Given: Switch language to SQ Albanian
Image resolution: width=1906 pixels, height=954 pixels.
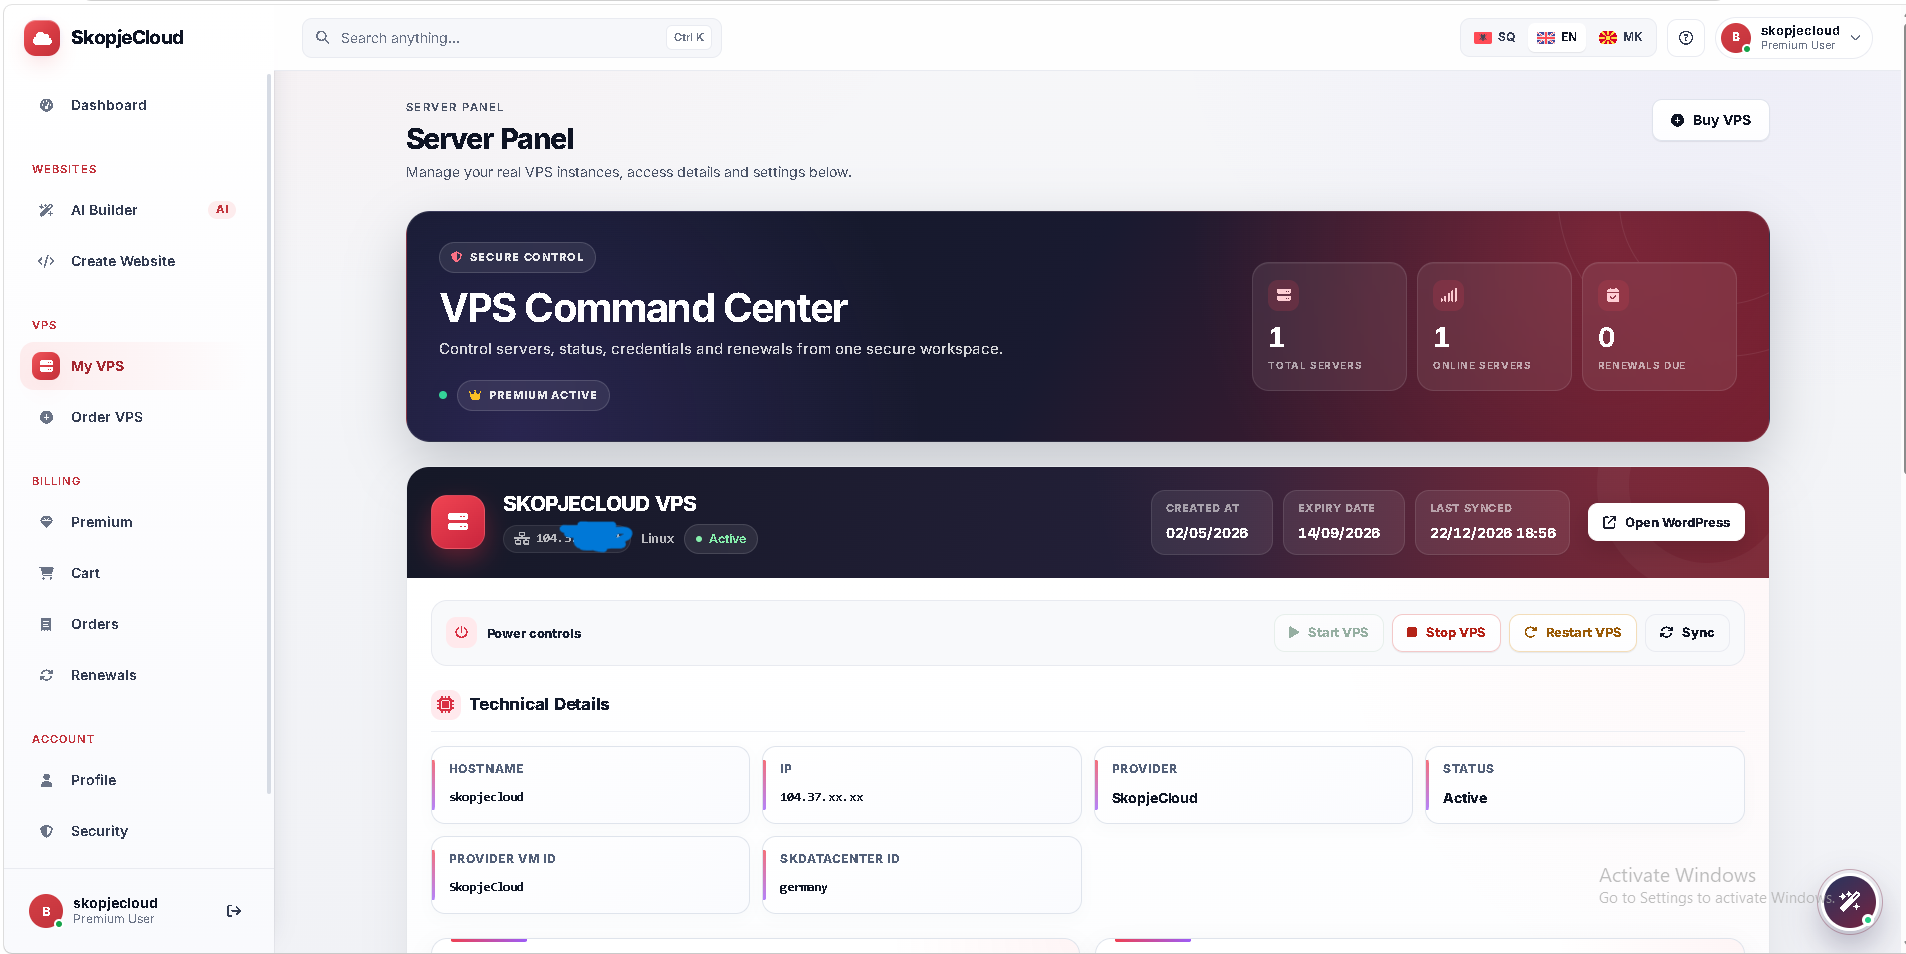Looking at the screenshot, I should [x=1495, y=38].
